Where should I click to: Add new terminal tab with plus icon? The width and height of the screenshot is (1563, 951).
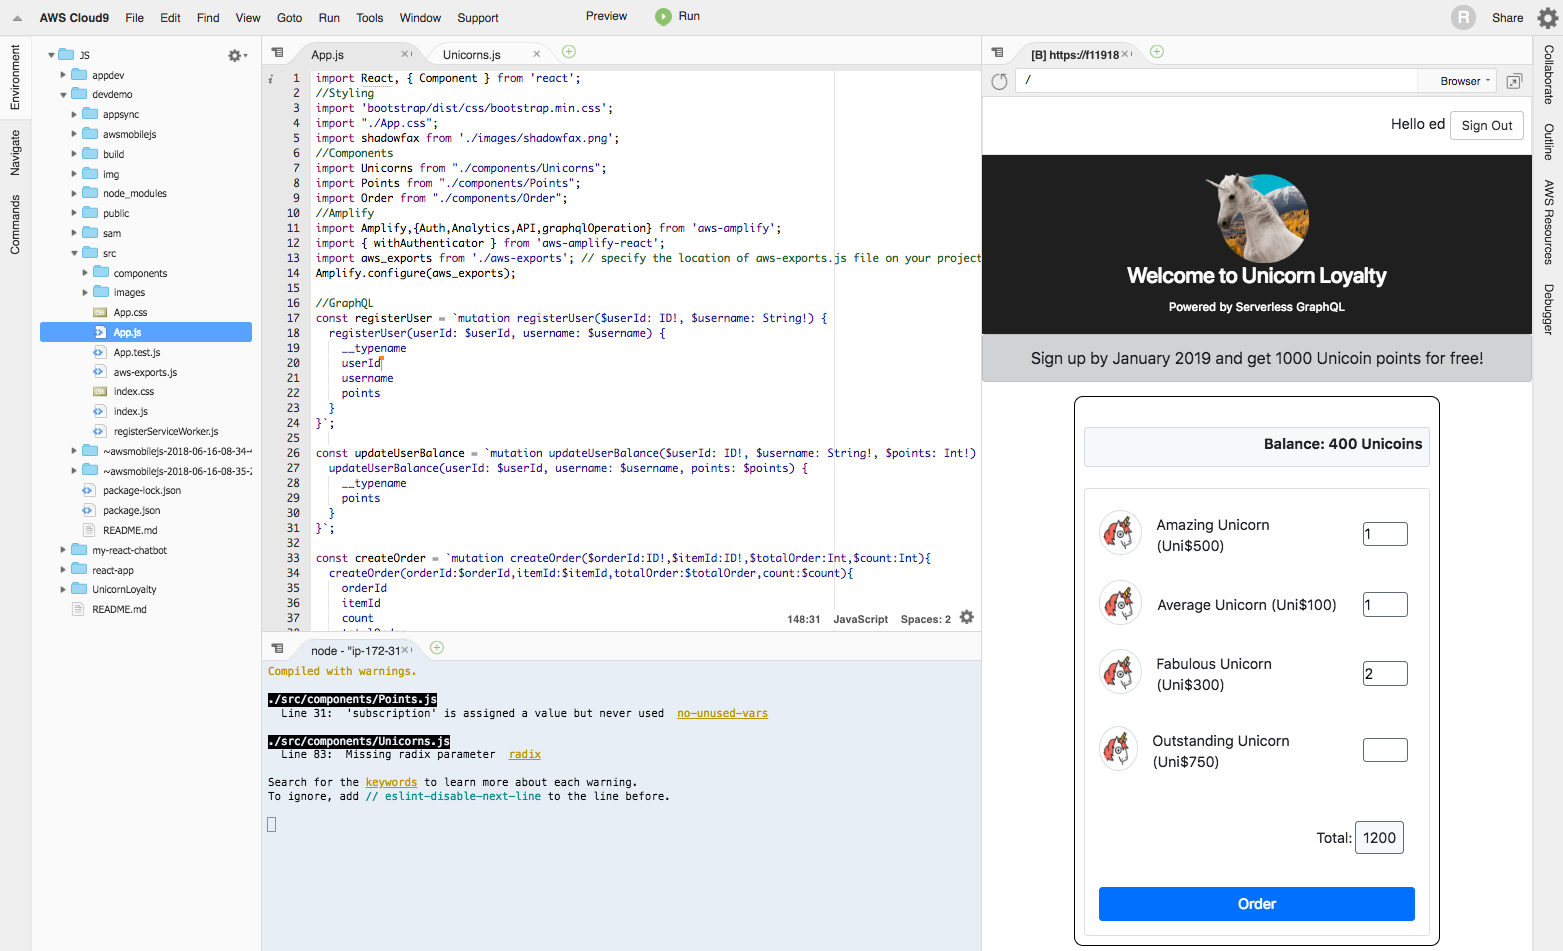437,648
